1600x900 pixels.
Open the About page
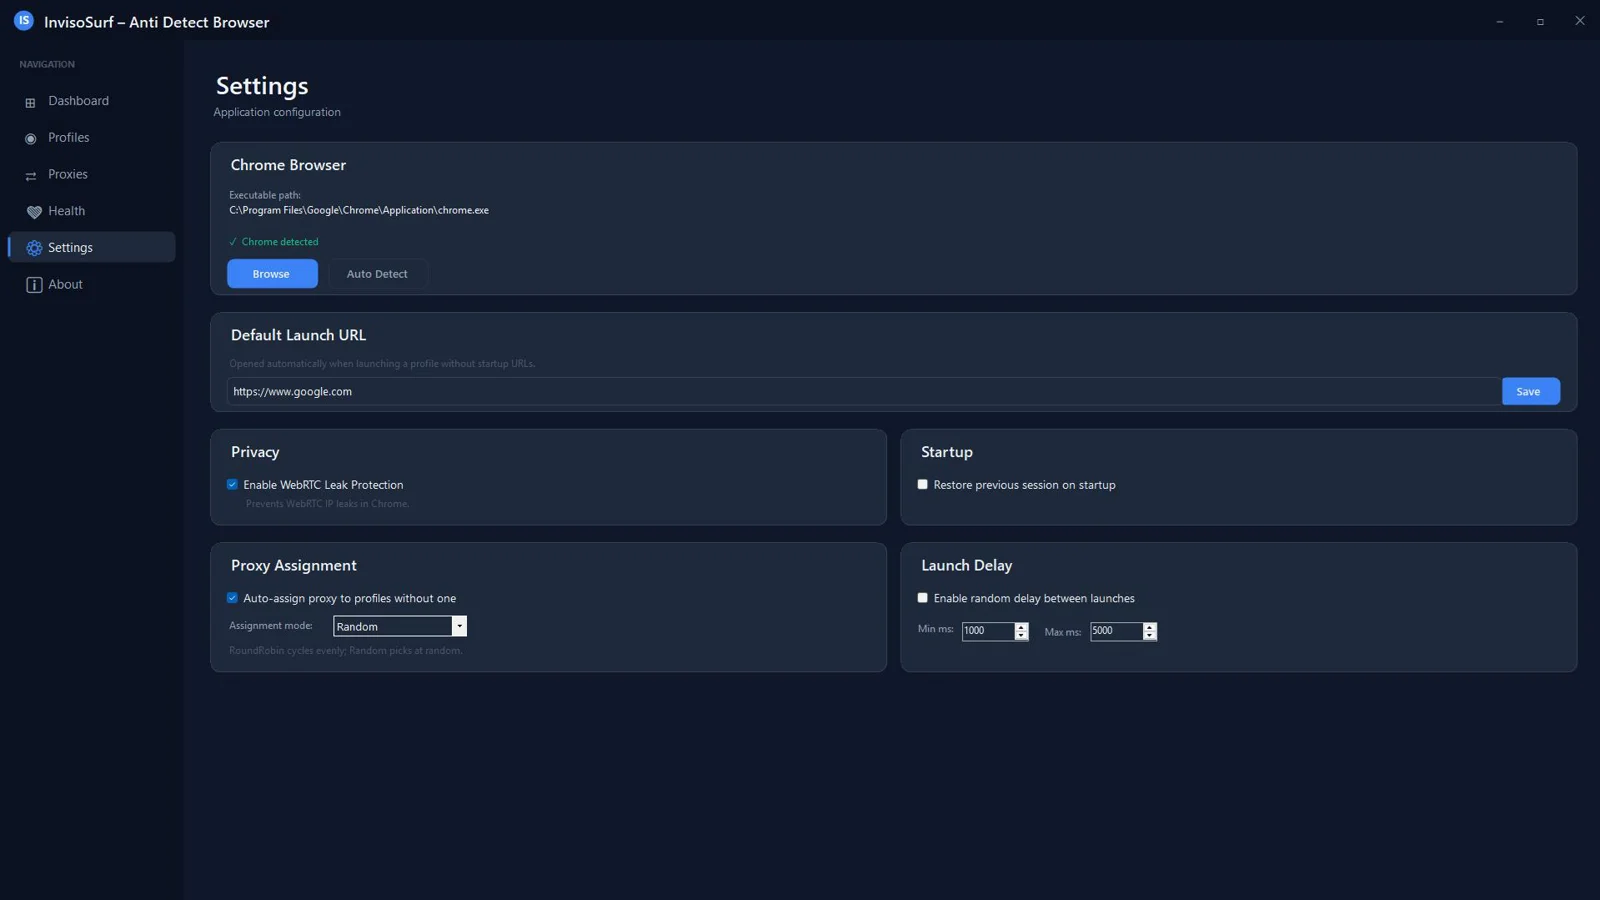click(x=92, y=284)
